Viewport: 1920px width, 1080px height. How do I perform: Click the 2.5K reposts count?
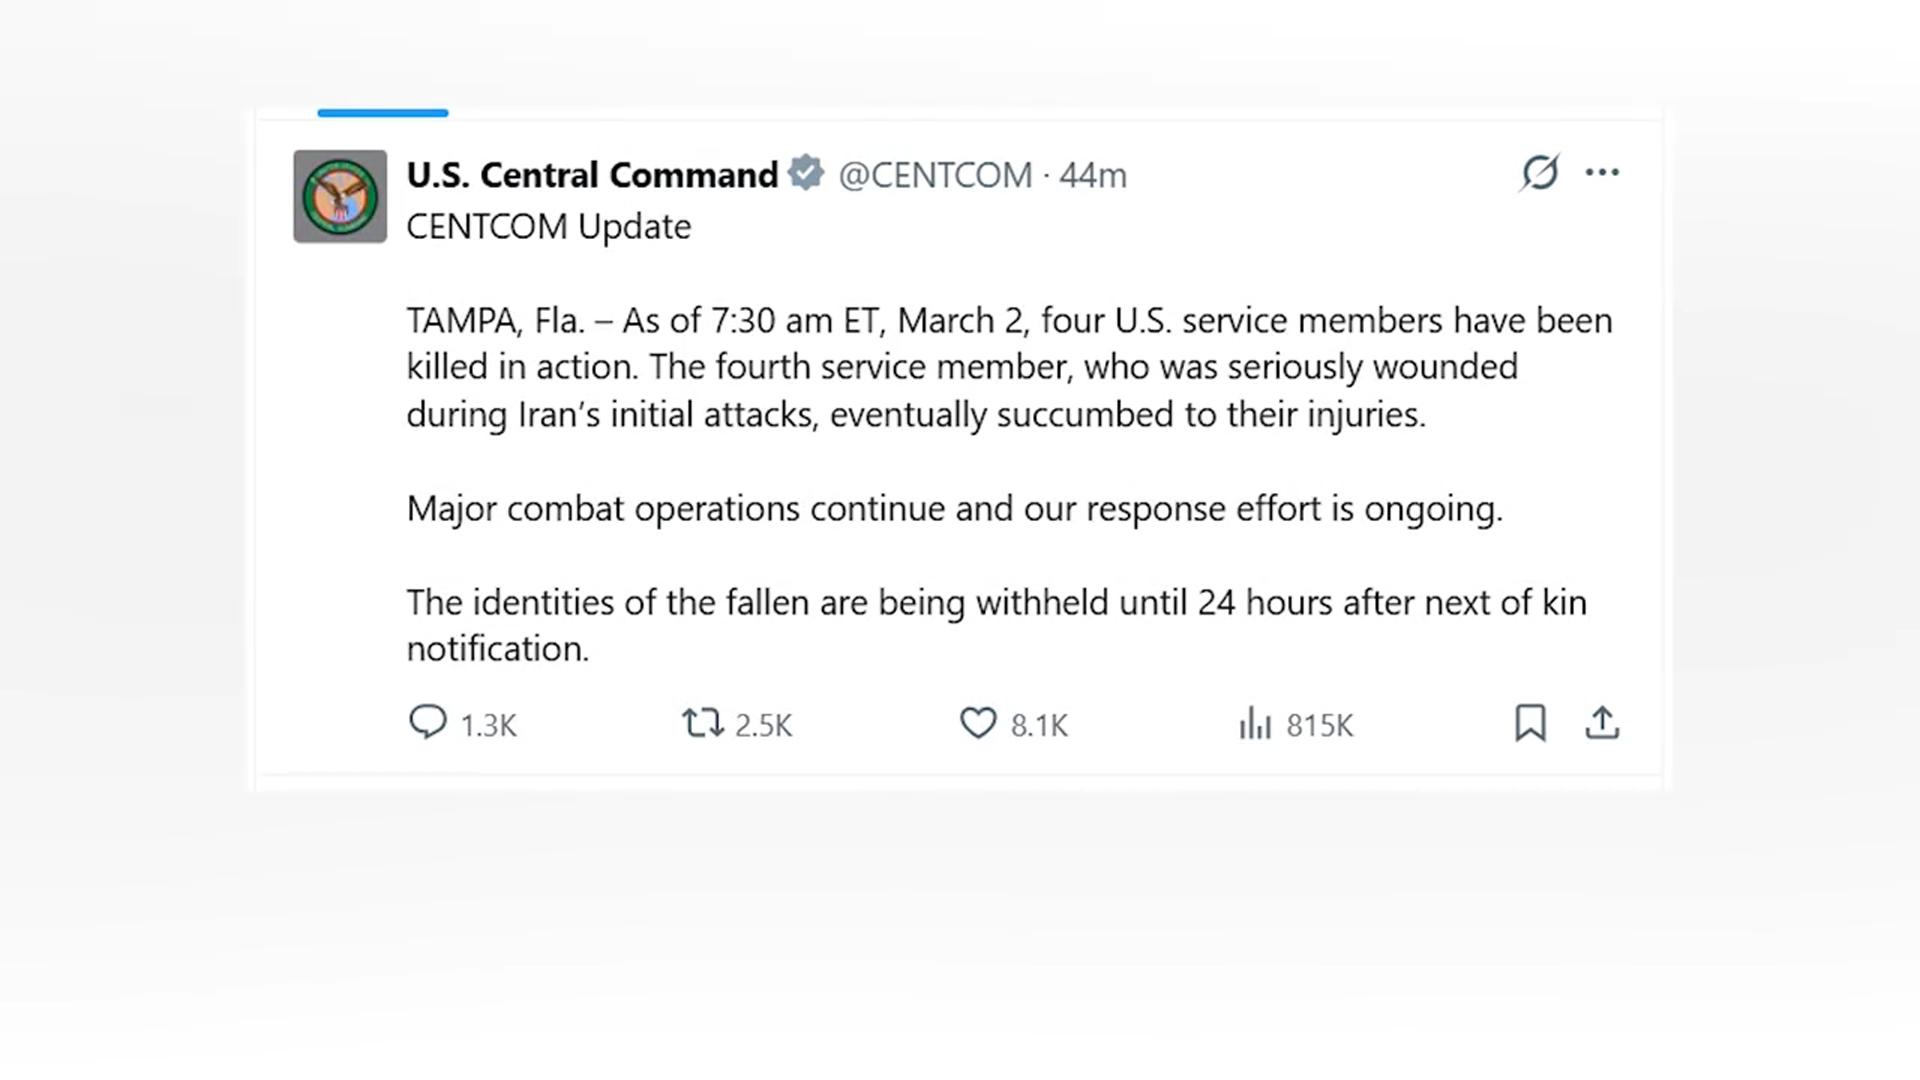[x=764, y=725]
